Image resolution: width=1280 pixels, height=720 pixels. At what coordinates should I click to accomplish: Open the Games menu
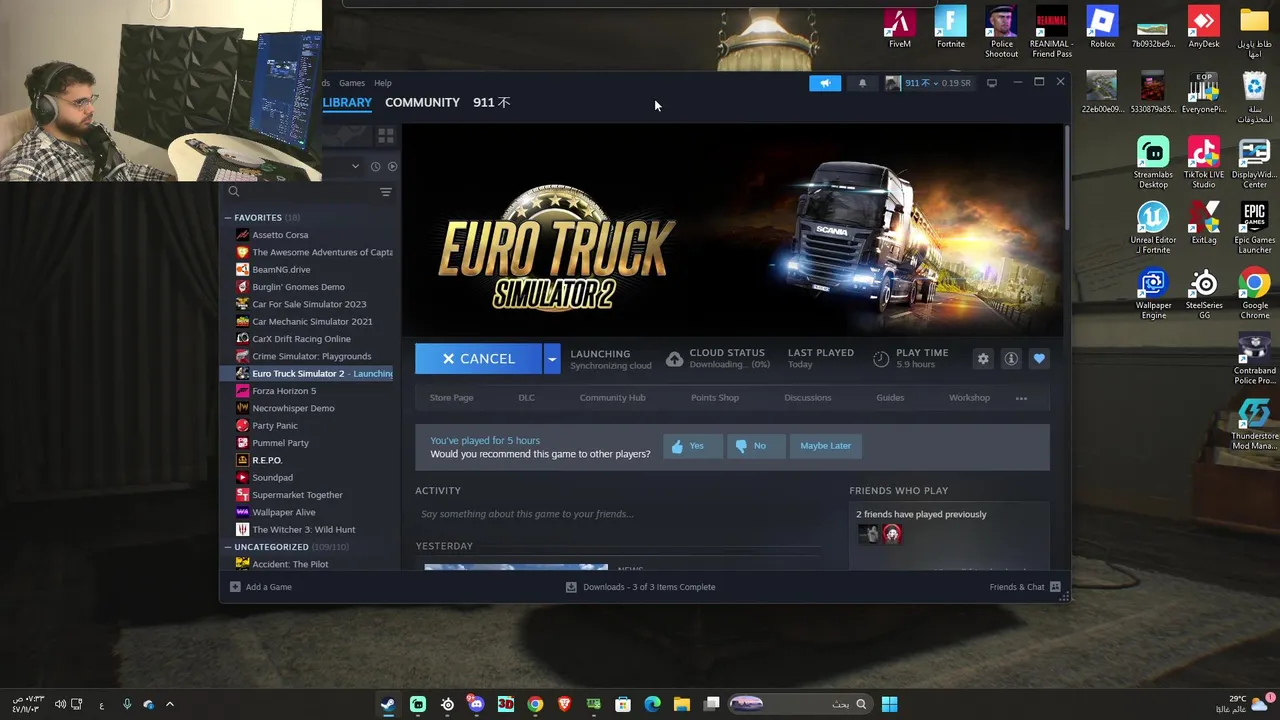(351, 83)
